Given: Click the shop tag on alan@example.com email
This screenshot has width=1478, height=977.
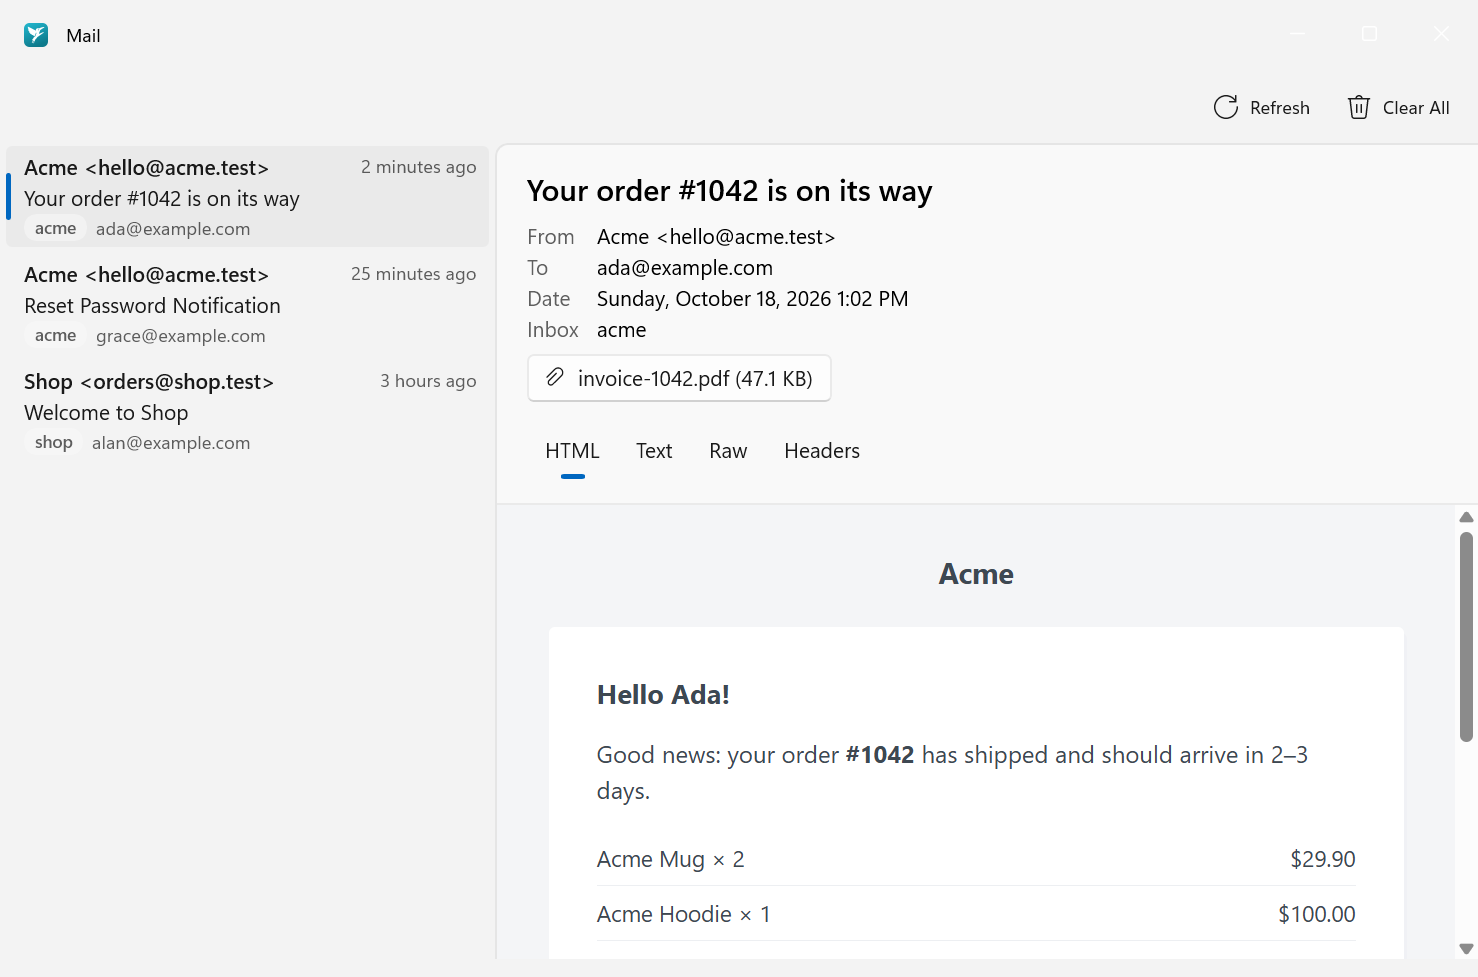Looking at the screenshot, I should point(54,443).
